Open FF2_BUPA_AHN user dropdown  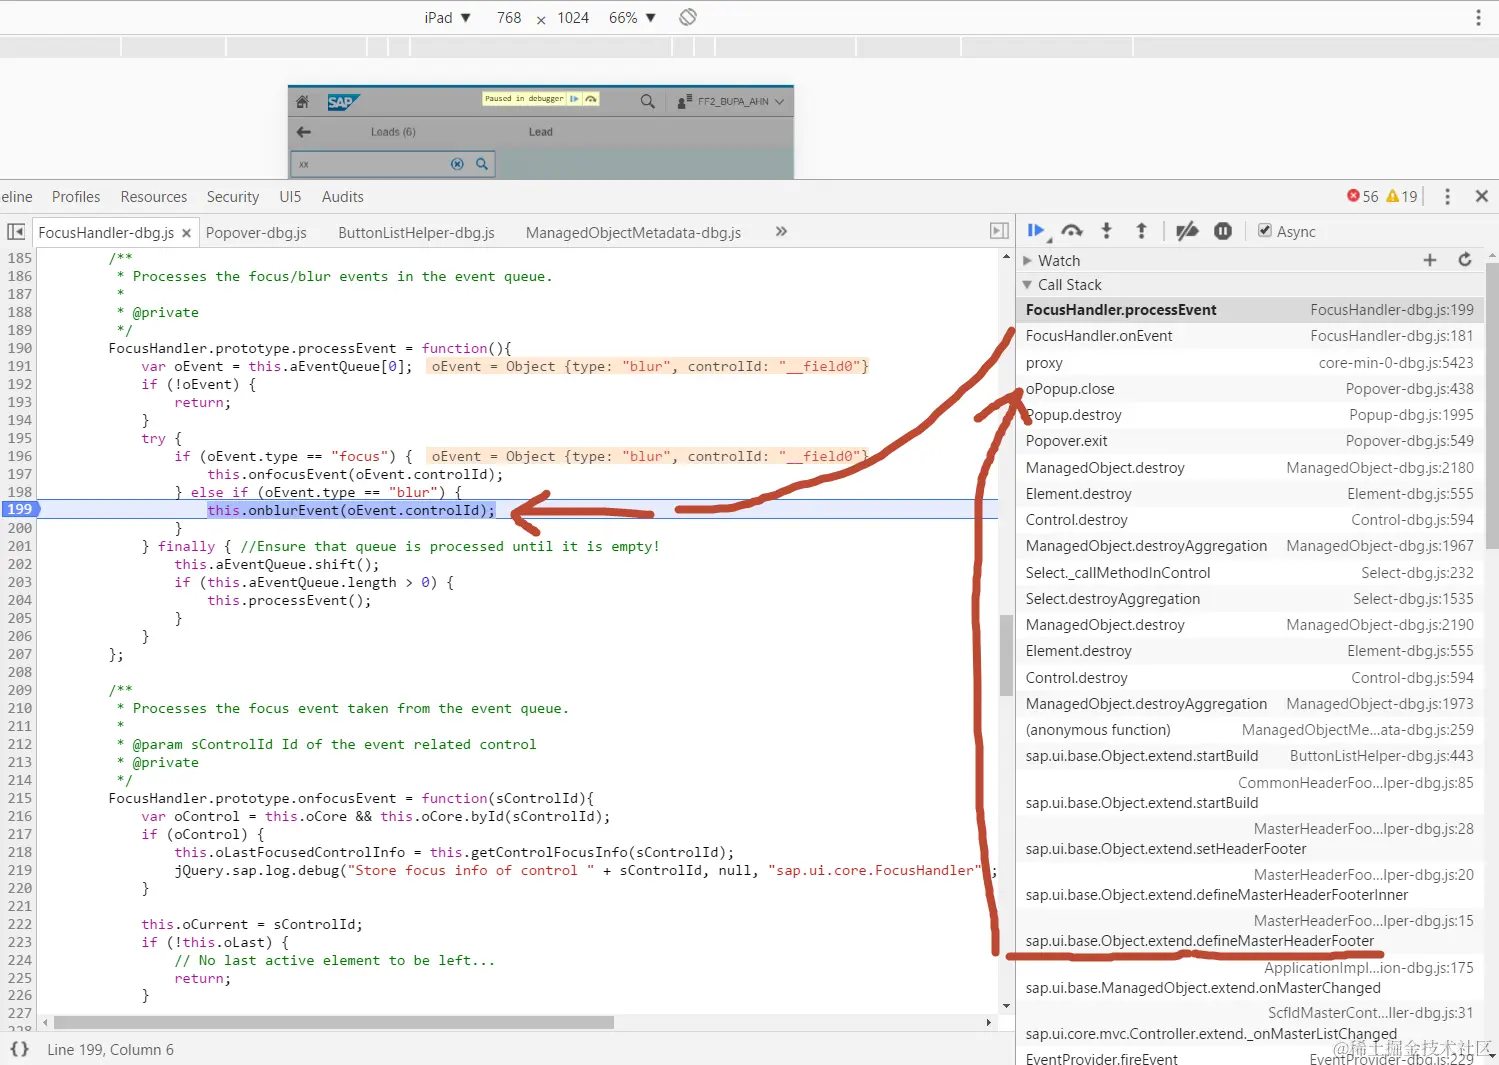(731, 102)
